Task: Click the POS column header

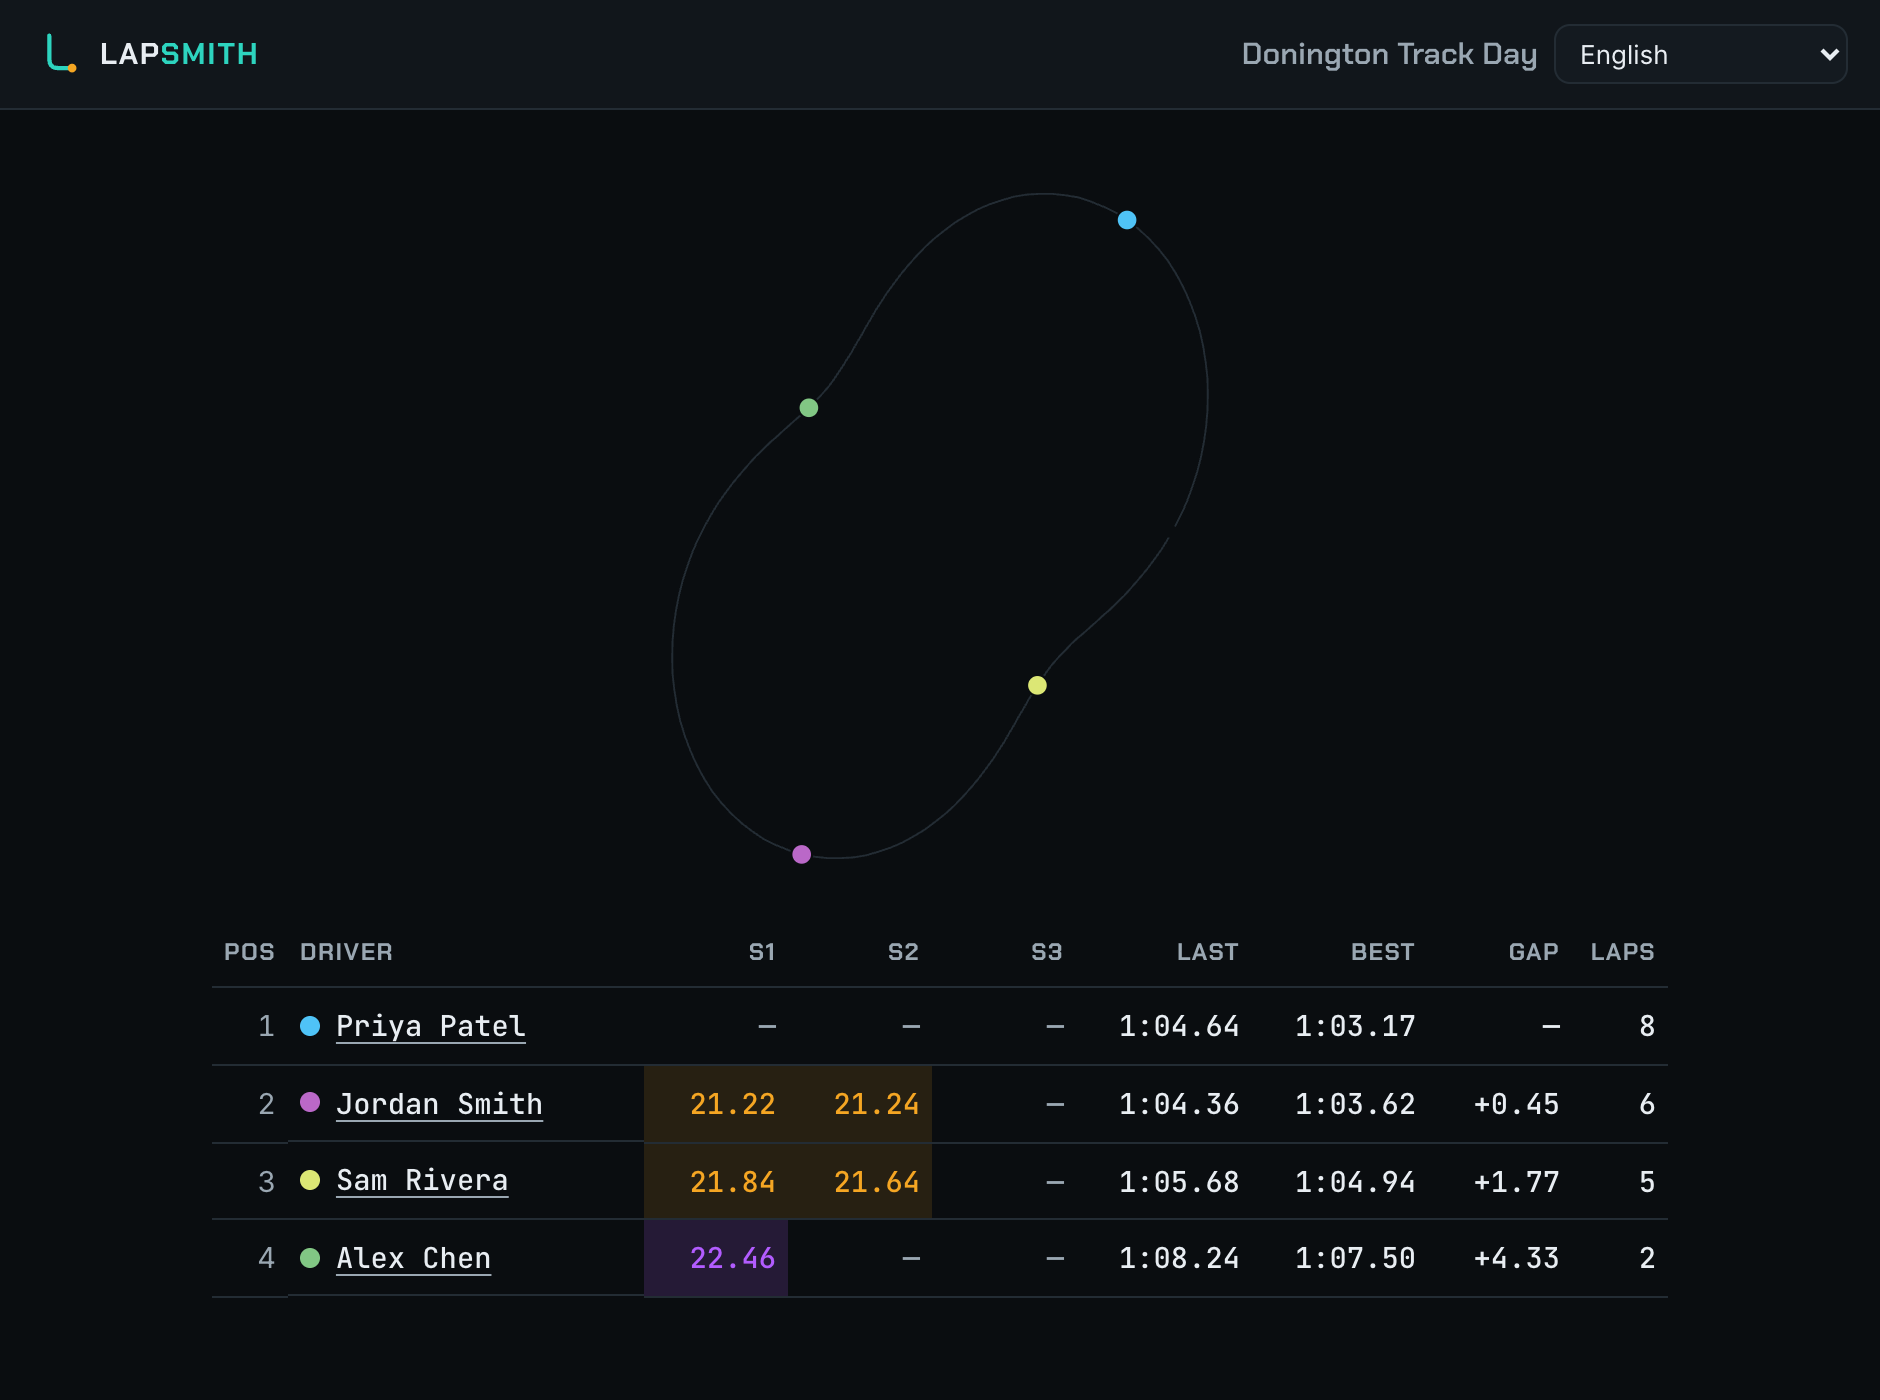Action: [x=249, y=952]
